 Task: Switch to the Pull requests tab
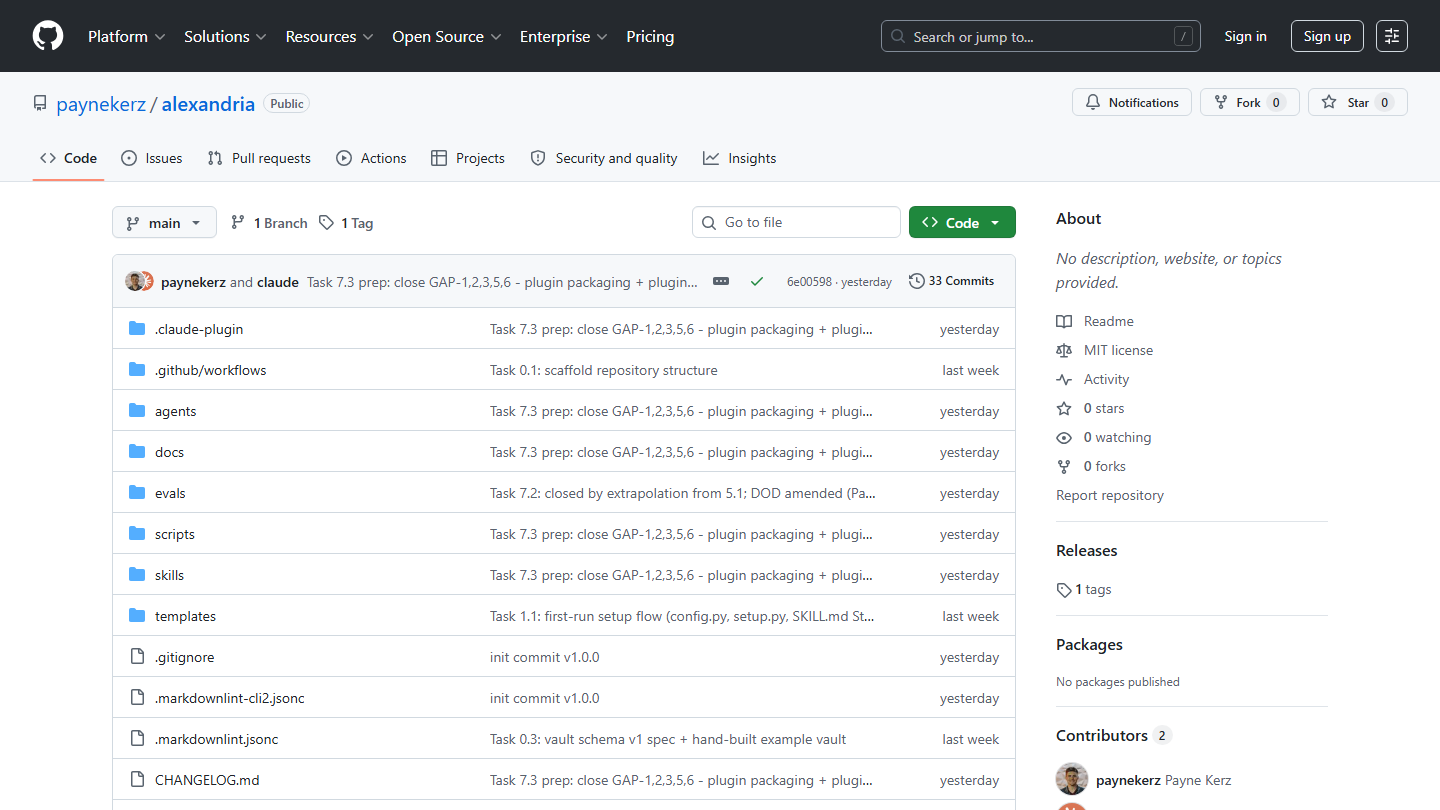(x=259, y=158)
